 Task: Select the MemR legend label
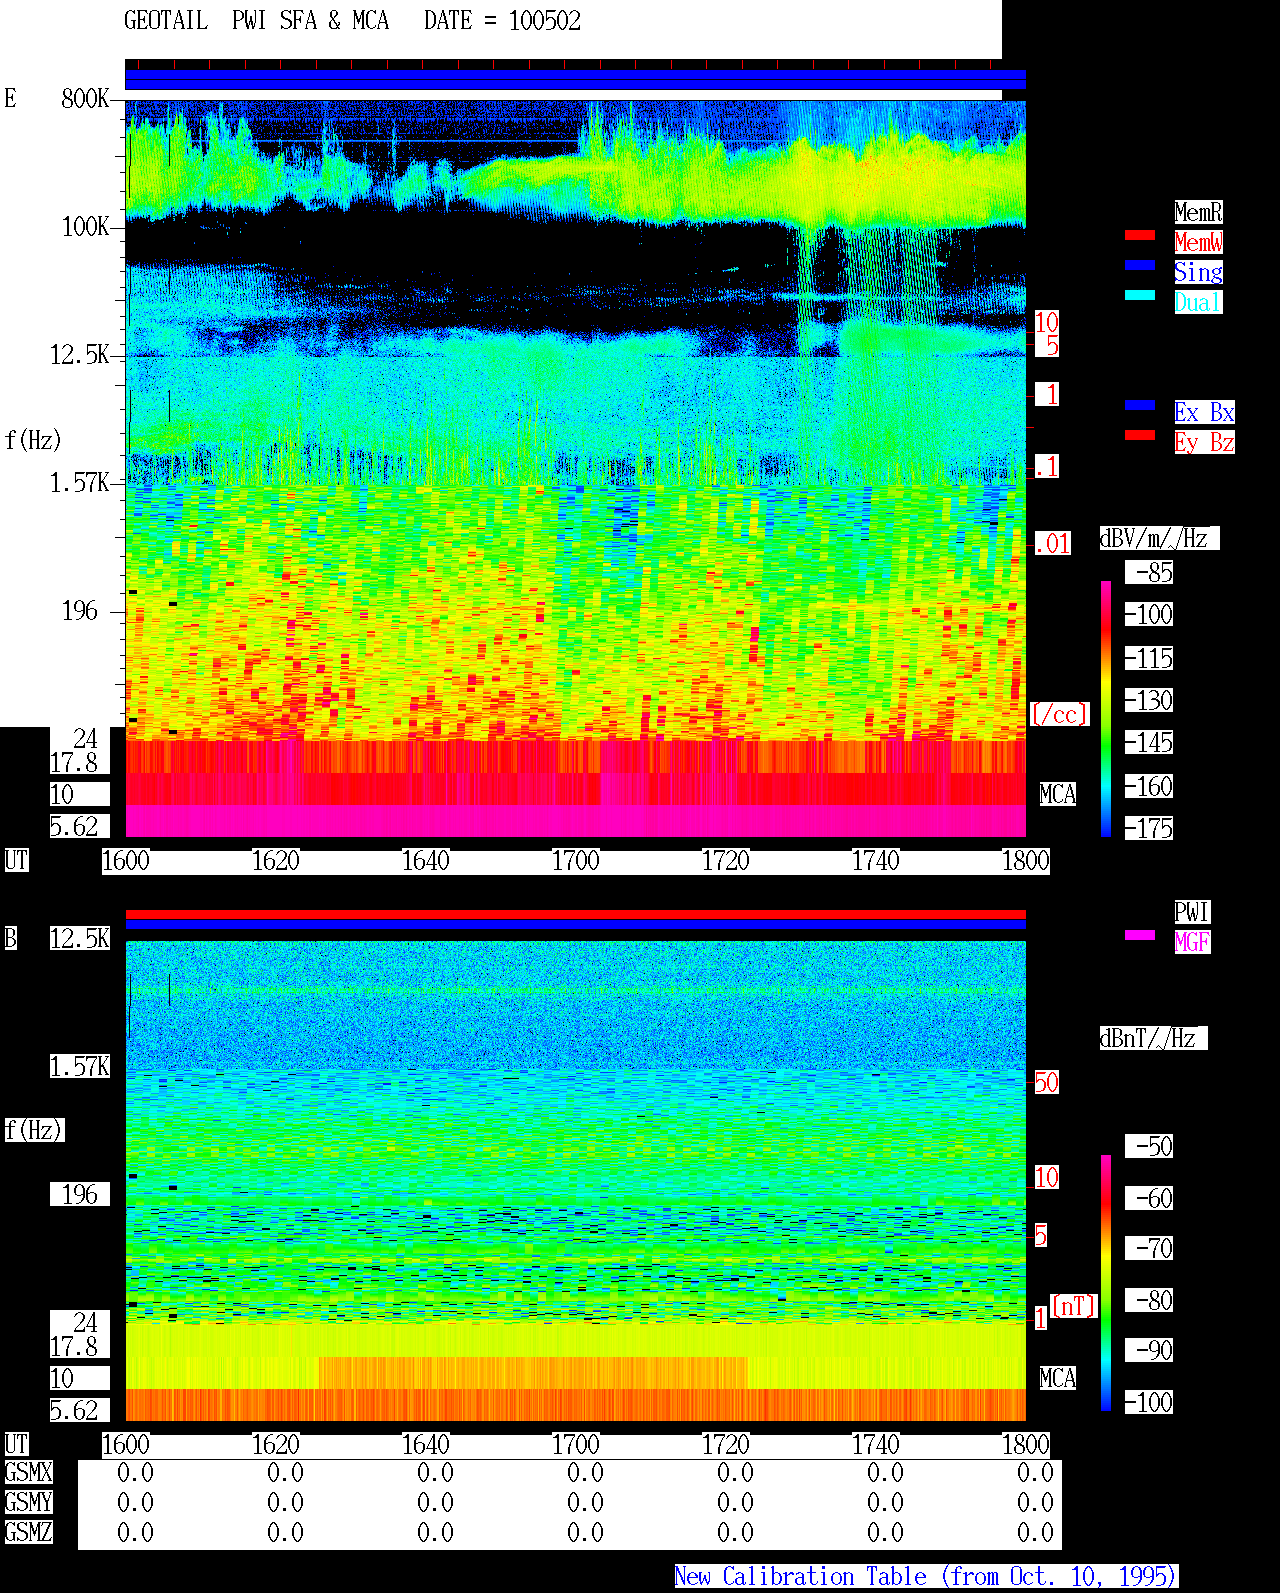[x=1198, y=212]
